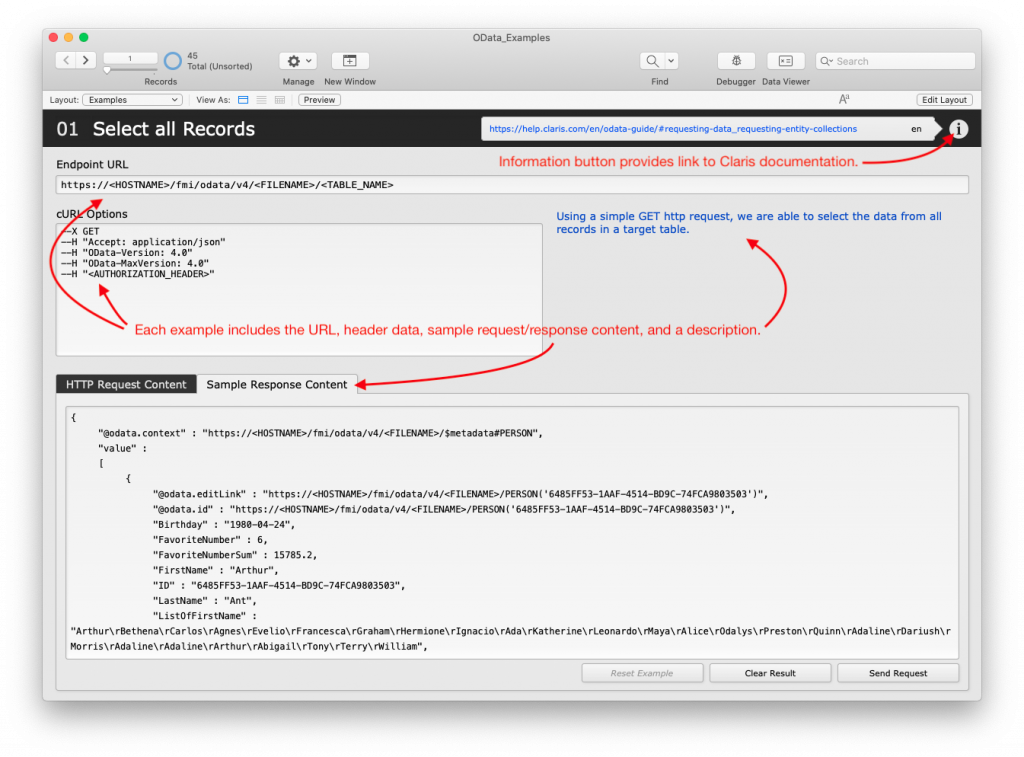The width and height of the screenshot is (1024, 757).
Task: Open the Script Debugger
Action: [x=736, y=61]
